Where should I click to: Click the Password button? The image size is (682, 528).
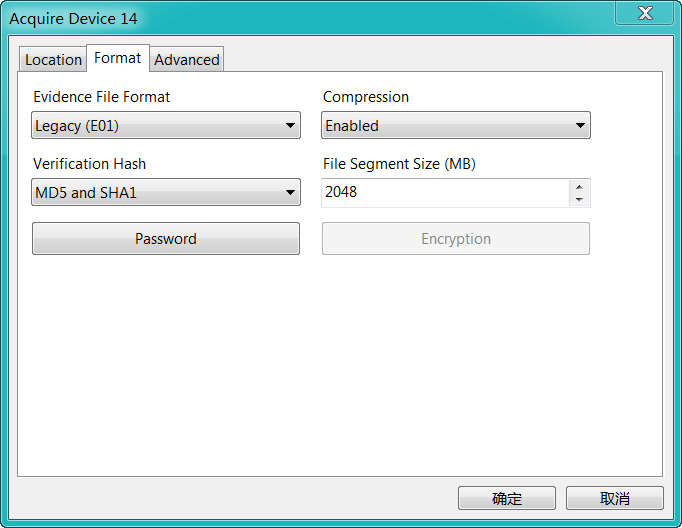point(166,238)
